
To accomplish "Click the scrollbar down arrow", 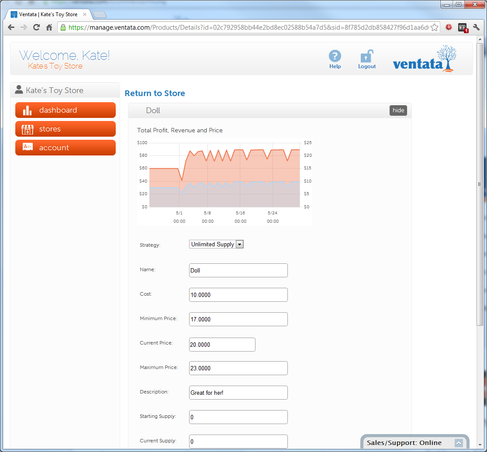I will click(480, 444).
